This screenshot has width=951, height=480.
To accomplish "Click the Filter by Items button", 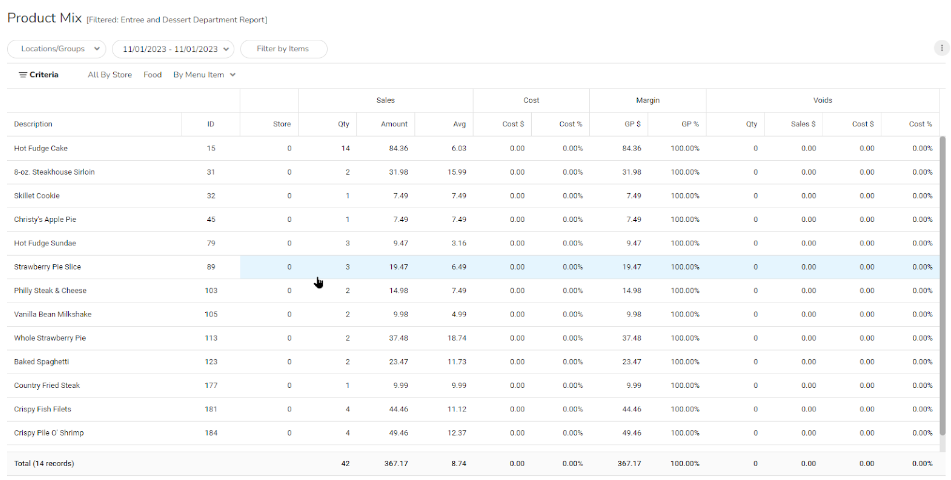I will pos(283,48).
